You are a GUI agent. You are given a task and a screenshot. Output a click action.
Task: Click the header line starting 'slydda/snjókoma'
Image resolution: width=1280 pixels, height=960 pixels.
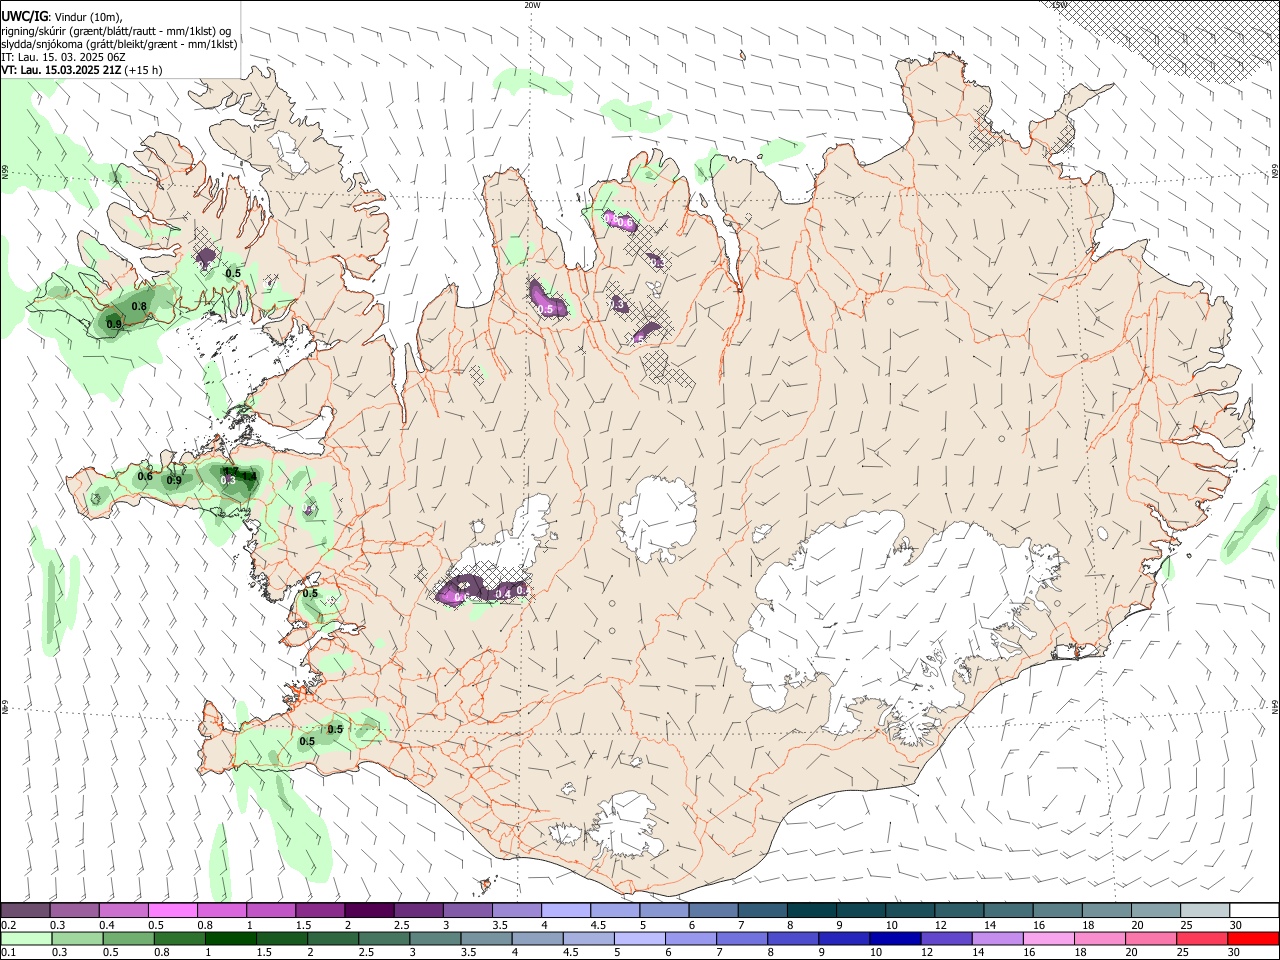[x=119, y=44]
